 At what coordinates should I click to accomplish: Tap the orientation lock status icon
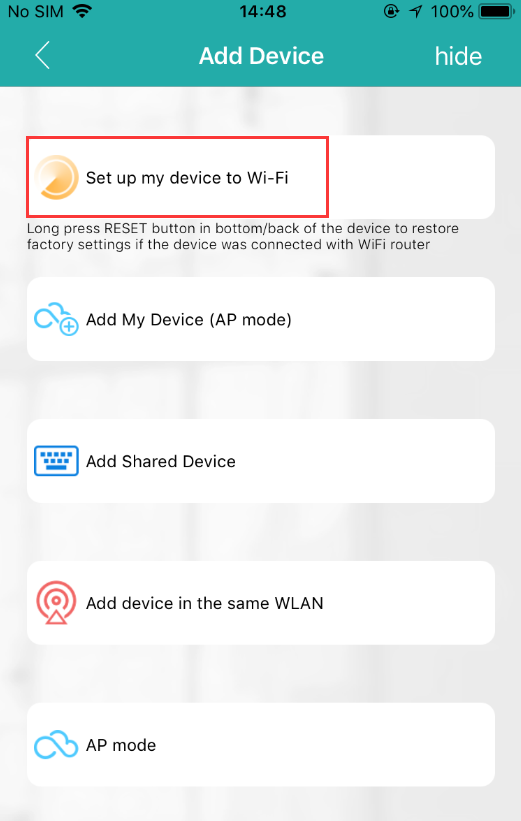pyautogui.click(x=391, y=11)
